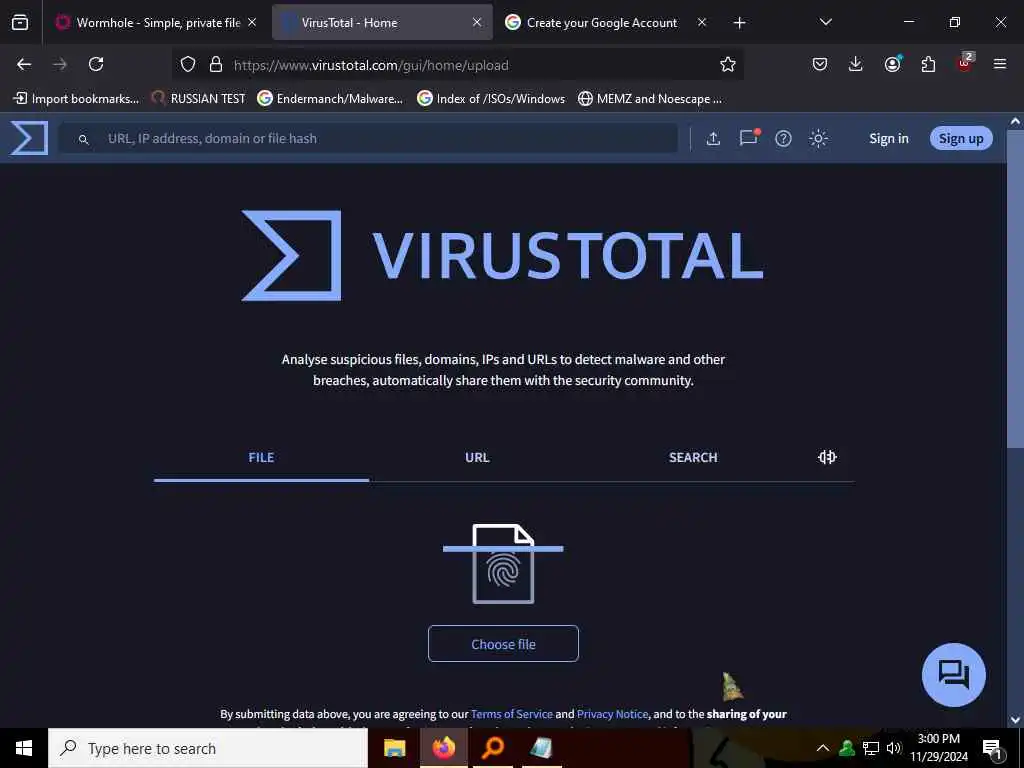Open the Pocket save icon
The height and width of the screenshot is (768, 1024).
(x=820, y=64)
